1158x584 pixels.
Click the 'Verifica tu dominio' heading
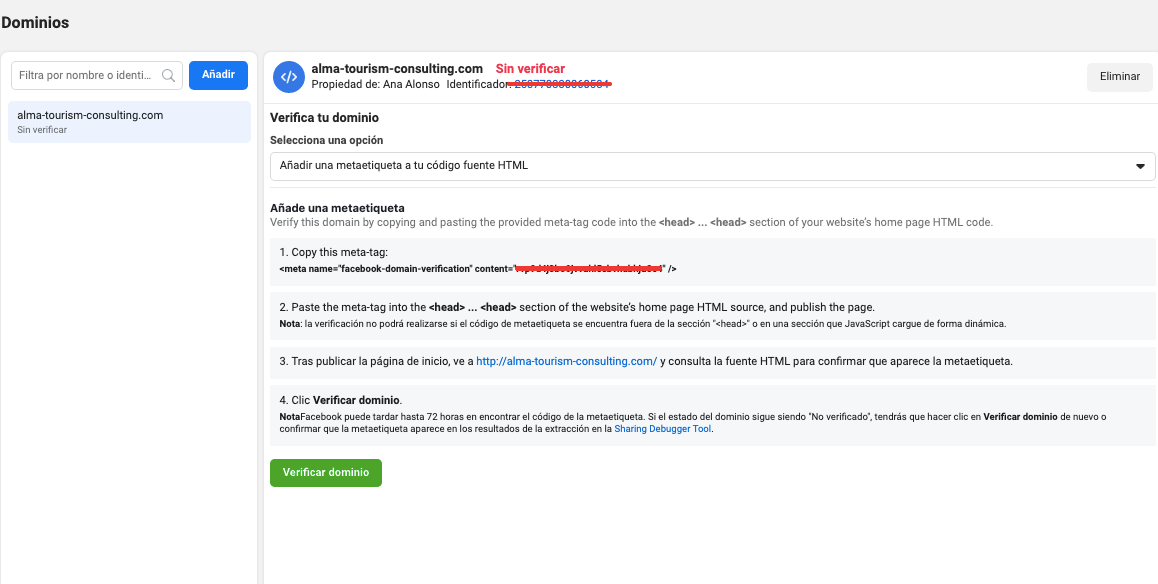coord(324,117)
